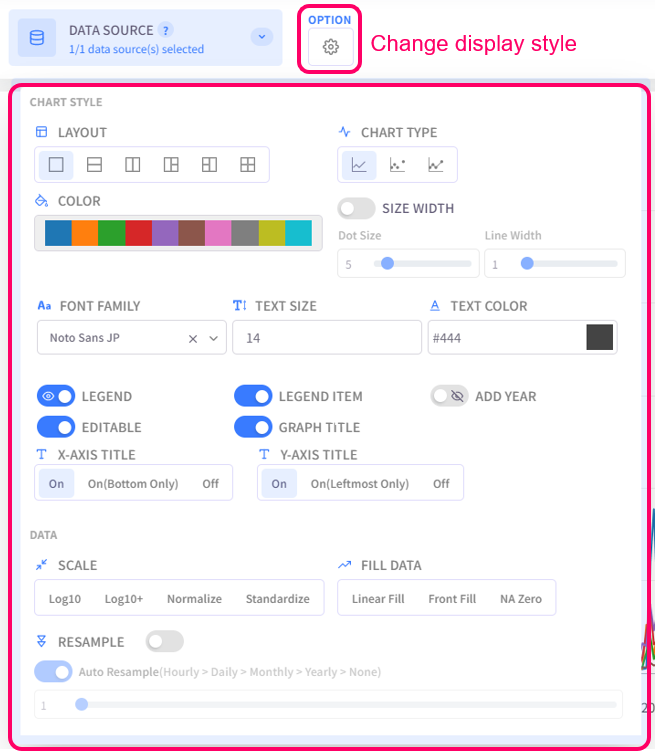
Task: Open the FONT FAMILY dropdown arrow
Action: click(x=214, y=339)
